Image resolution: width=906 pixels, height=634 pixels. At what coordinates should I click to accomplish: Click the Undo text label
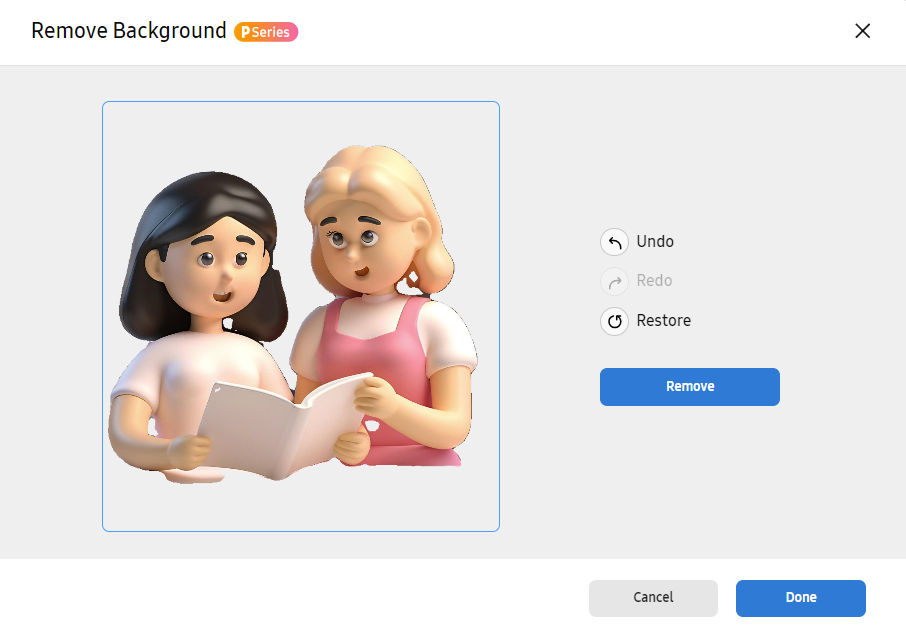click(x=655, y=242)
